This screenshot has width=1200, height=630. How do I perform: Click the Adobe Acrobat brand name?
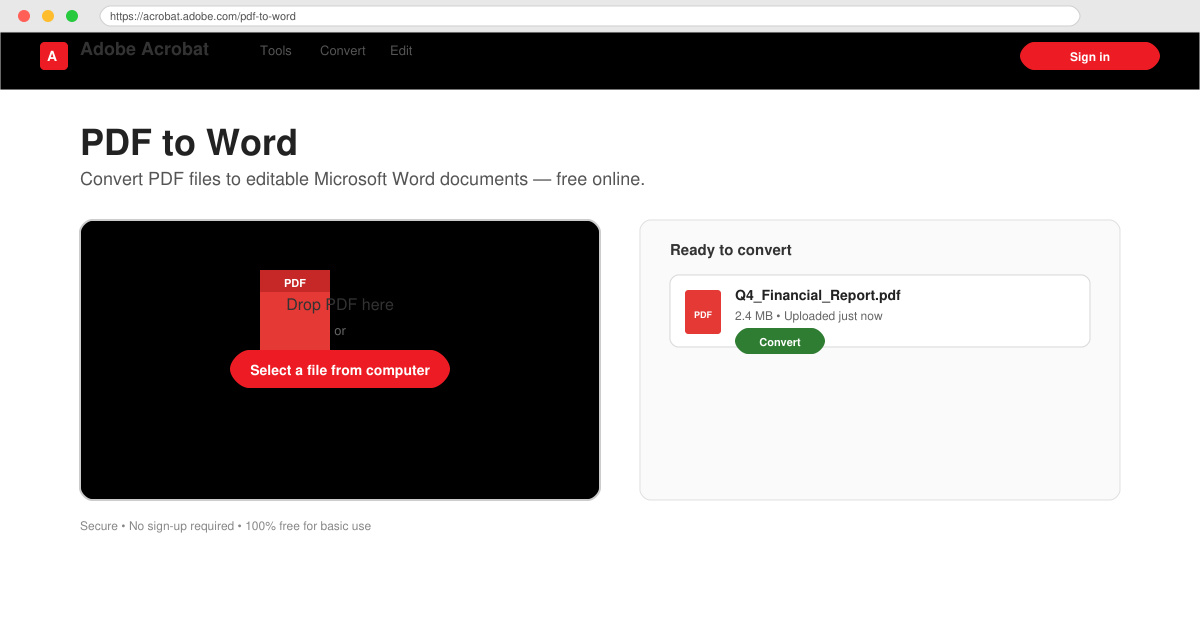145,49
